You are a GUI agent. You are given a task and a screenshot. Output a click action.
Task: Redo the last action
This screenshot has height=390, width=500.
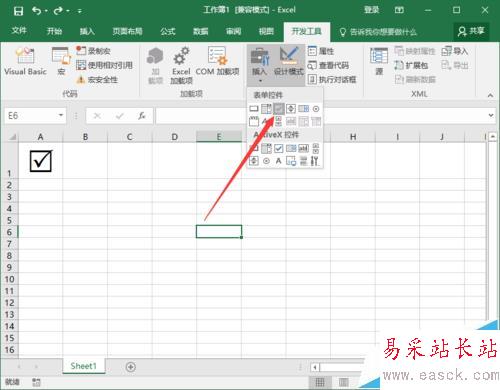58,11
